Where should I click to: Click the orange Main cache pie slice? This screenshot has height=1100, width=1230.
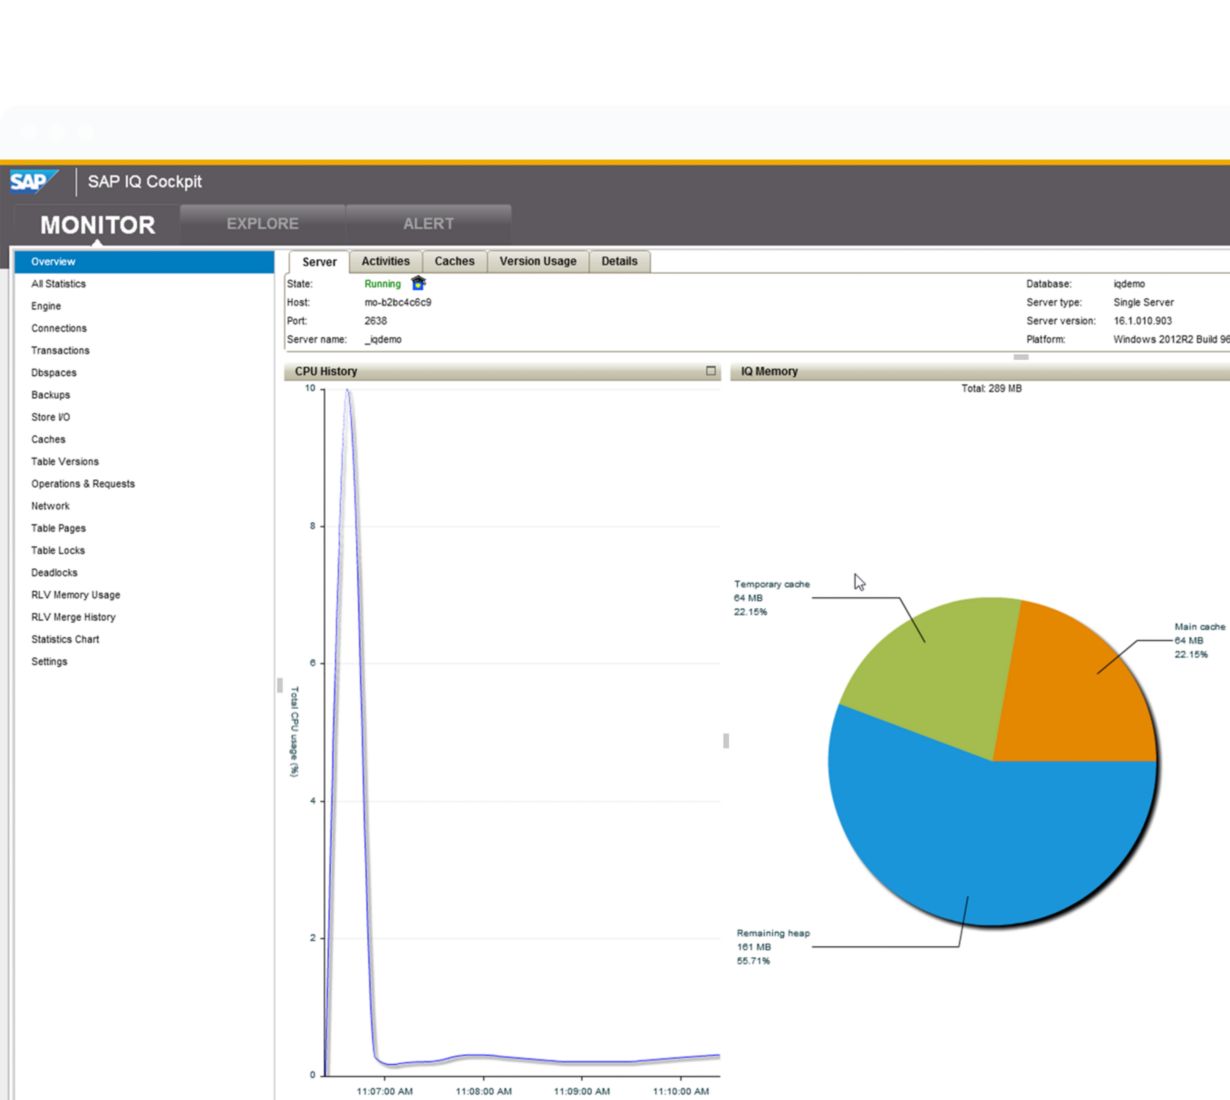tap(1080, 690)
